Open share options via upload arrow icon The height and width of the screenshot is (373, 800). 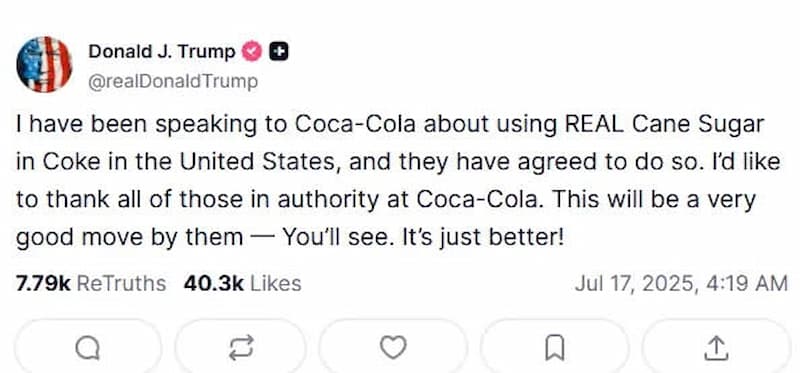coord(715,347)
